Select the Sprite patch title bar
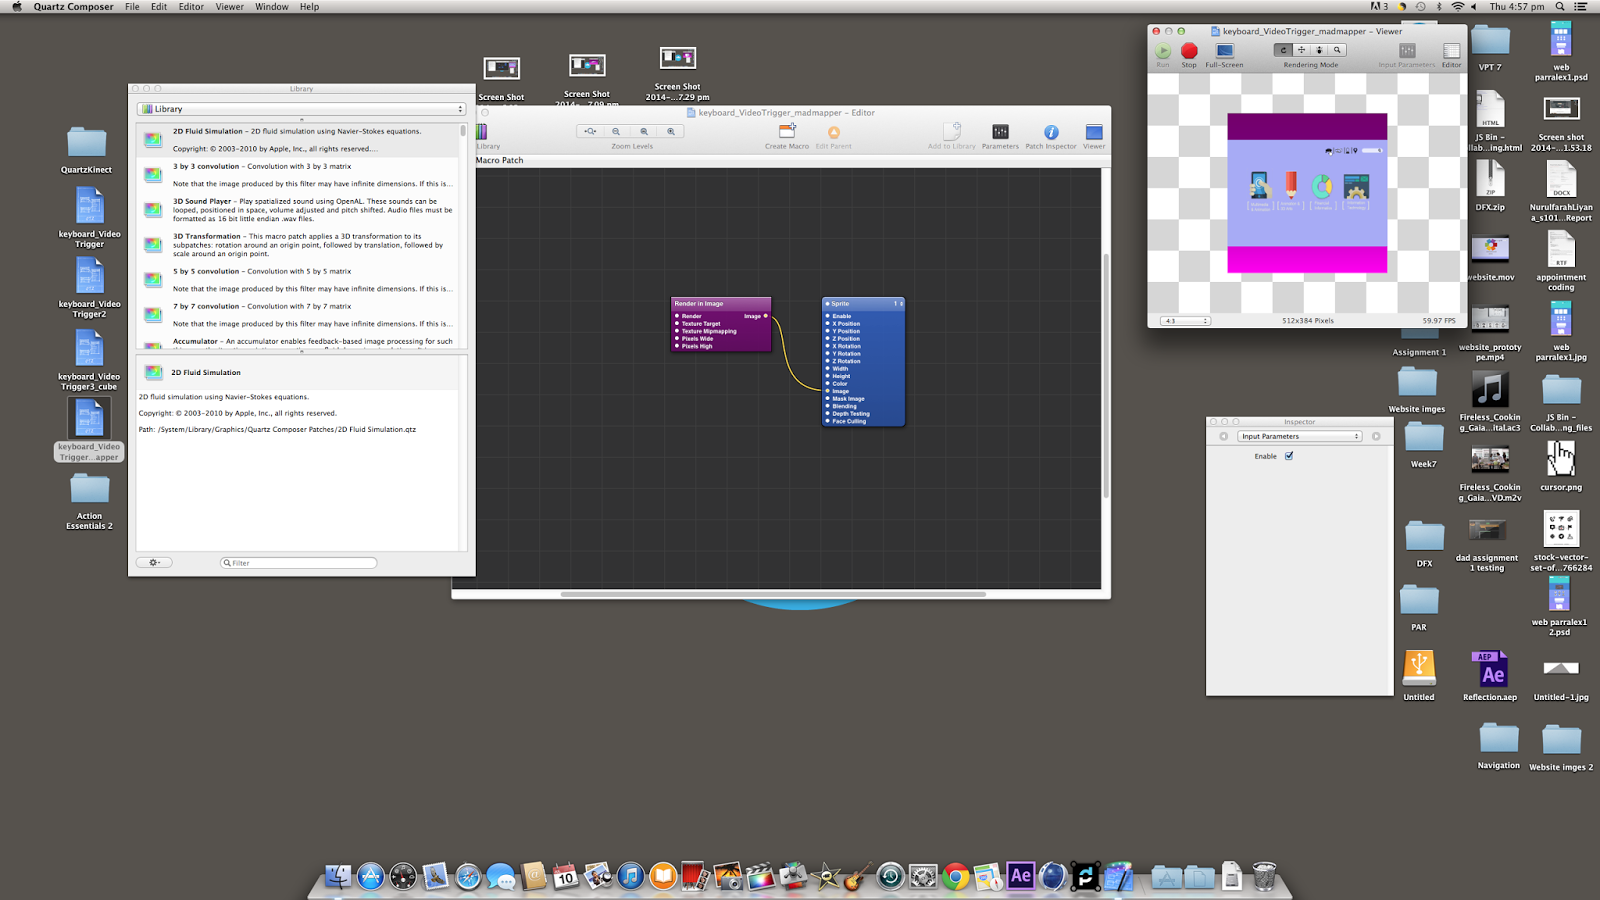Screen dimensions: 1600x900 (x=863, y=303)
